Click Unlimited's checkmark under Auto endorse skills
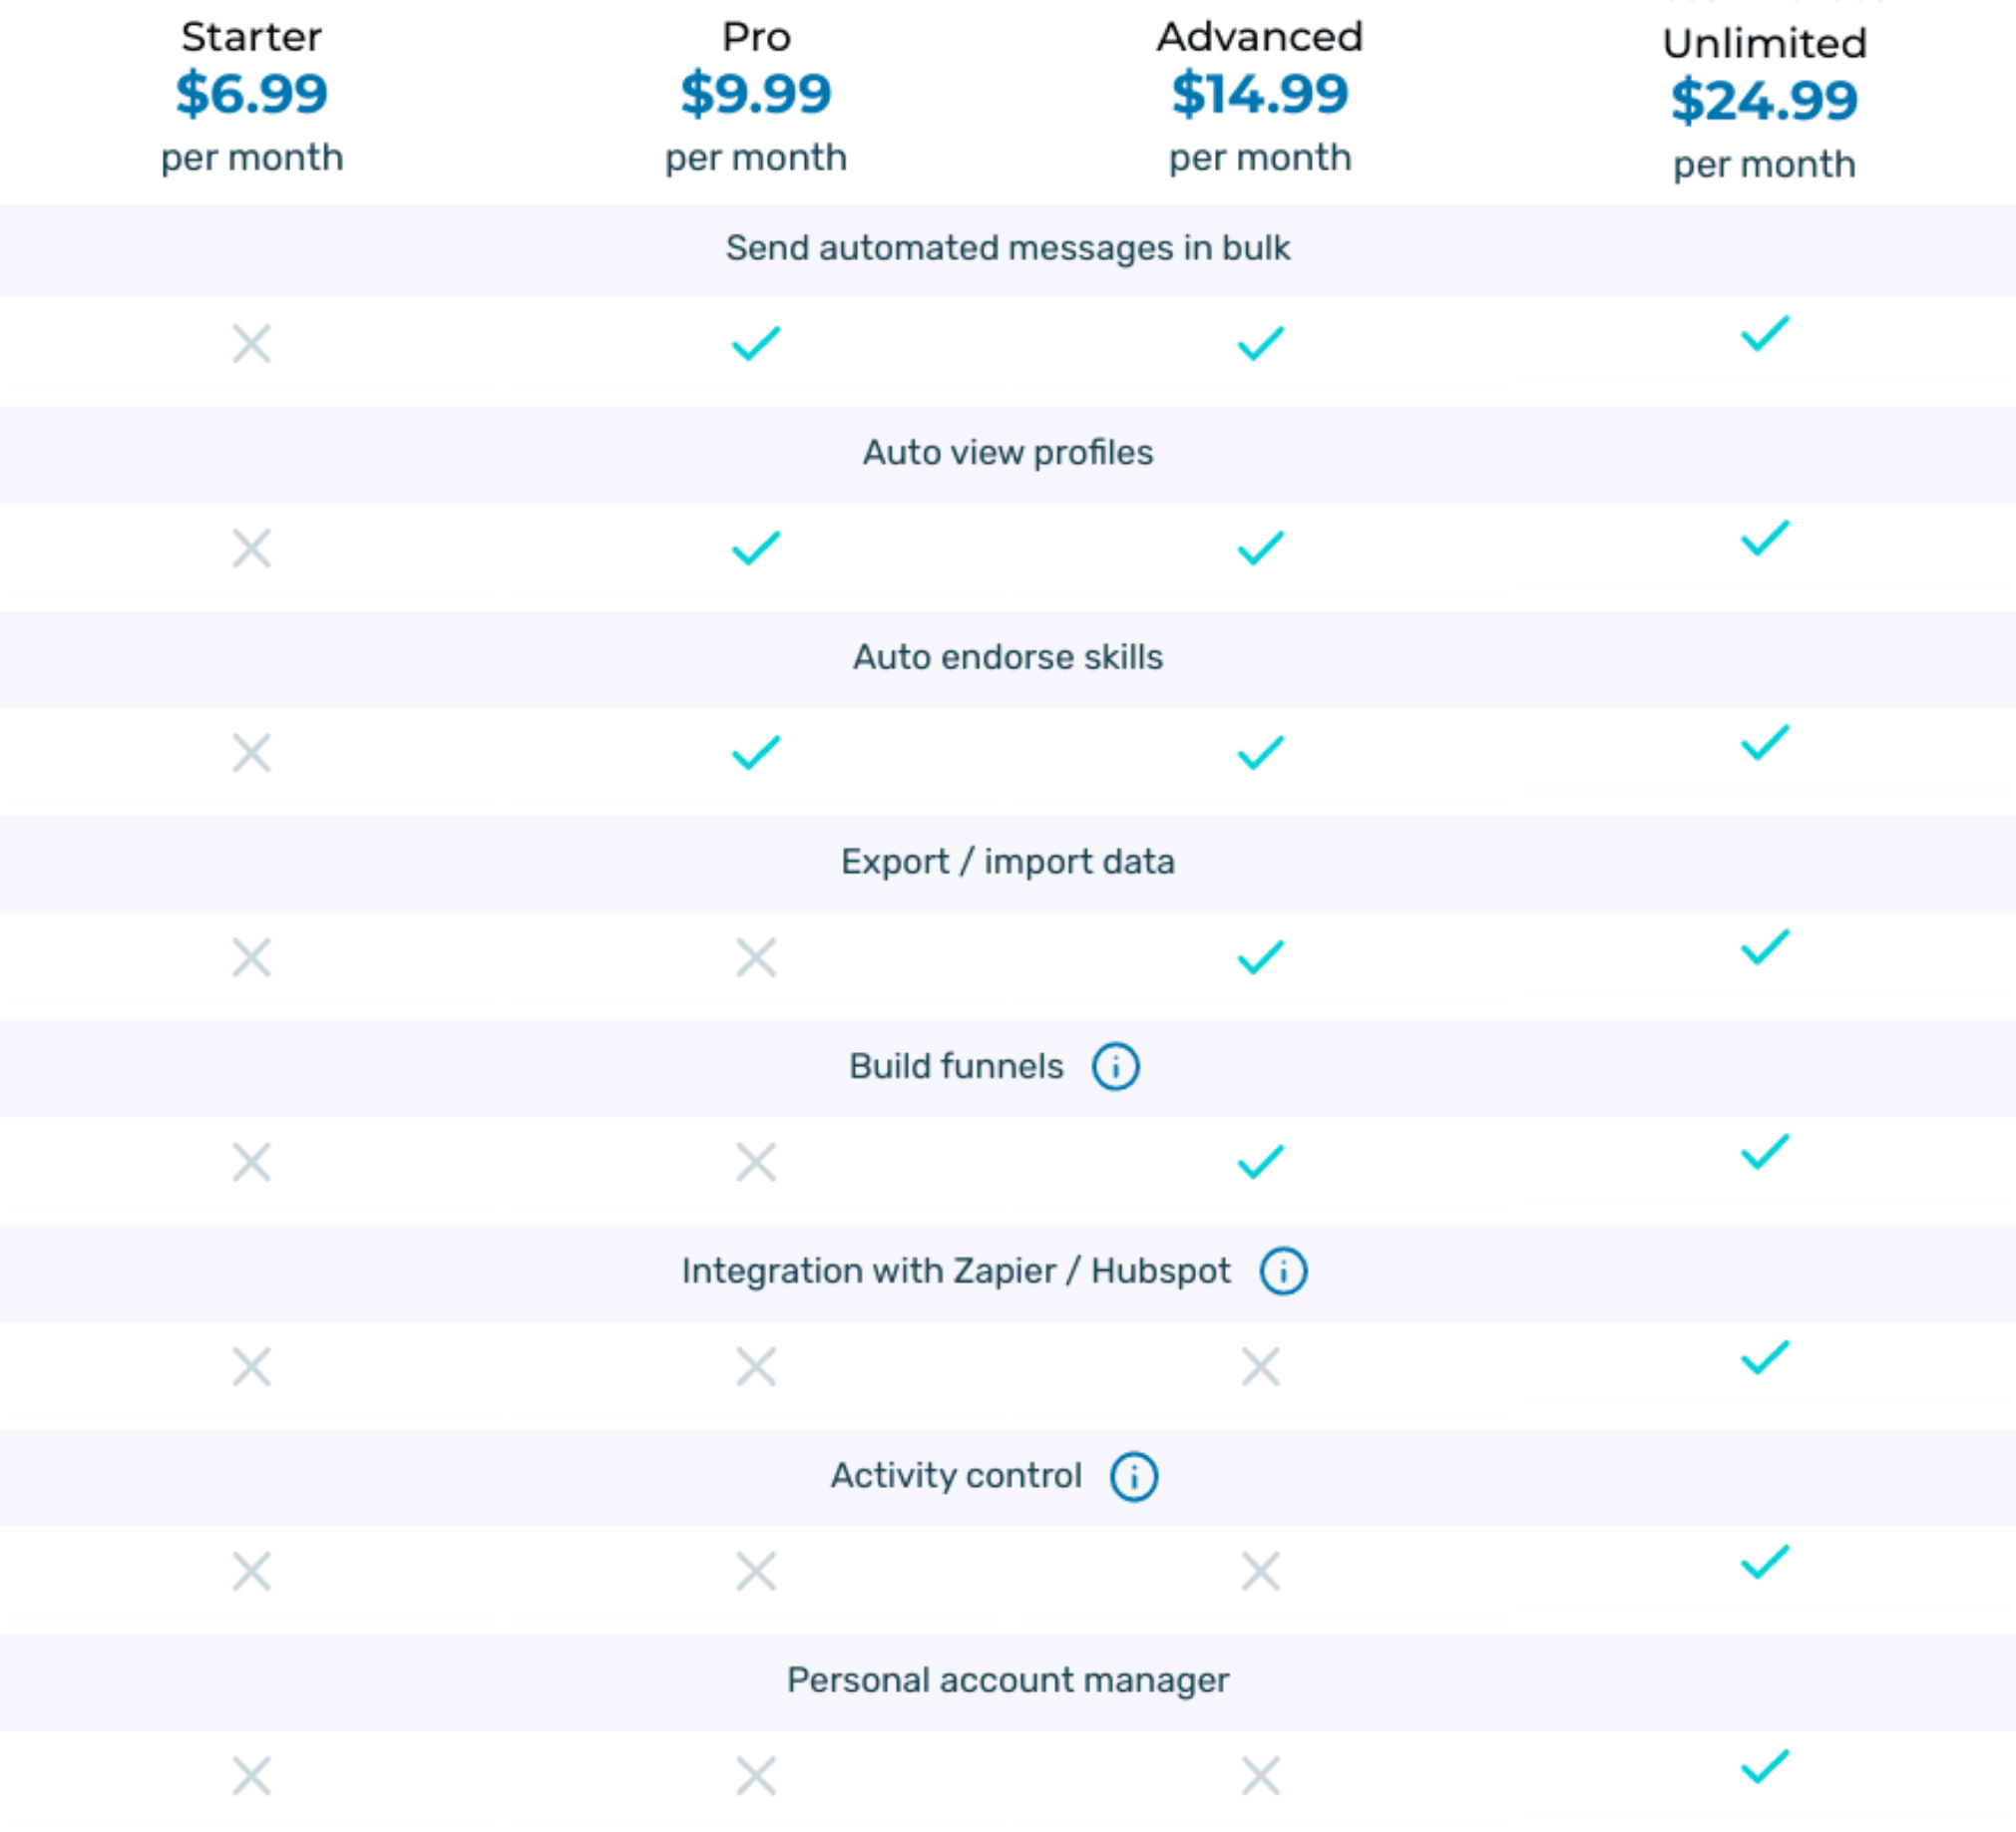The width and height of the screenshot is (2016, 1832). coord(1765,743)
